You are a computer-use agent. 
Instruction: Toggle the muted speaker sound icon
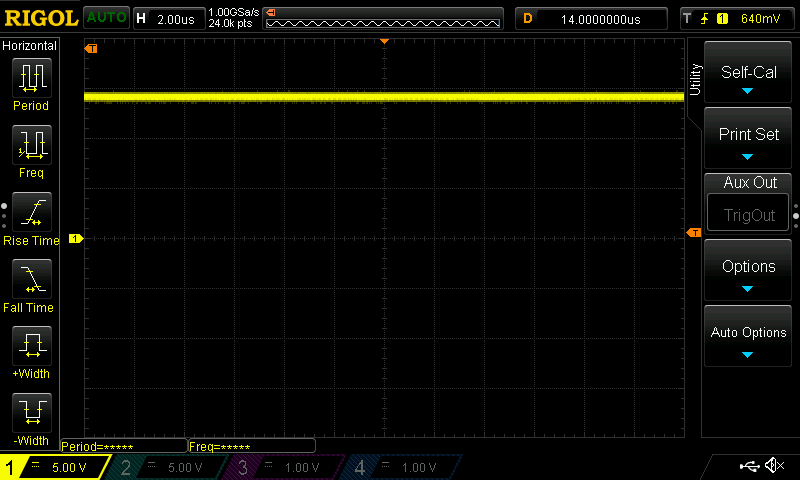pos(774,465)
